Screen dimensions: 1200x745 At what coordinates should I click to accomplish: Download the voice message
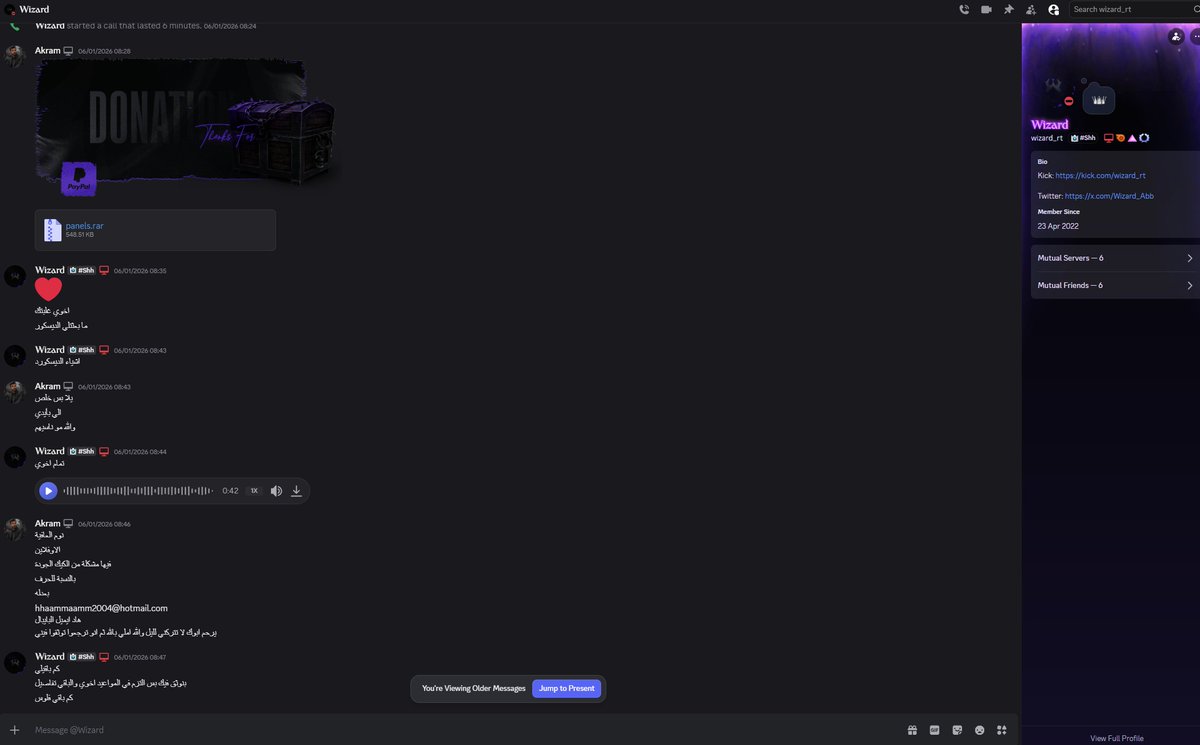pos(296,491)
